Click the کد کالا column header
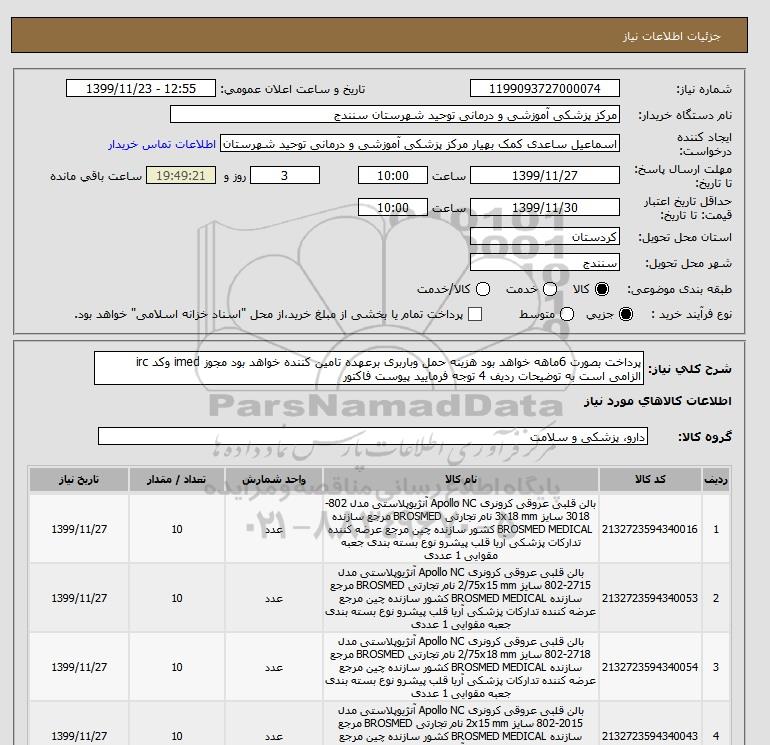This screenshot has width=770, height=745. pos(650,479)
